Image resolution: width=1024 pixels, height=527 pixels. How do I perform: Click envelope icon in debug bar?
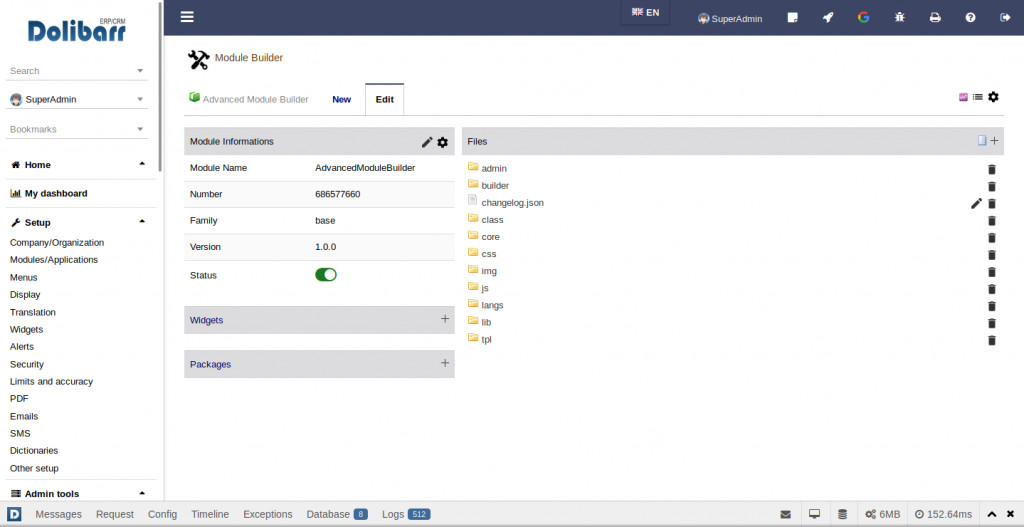coord(786,514)
